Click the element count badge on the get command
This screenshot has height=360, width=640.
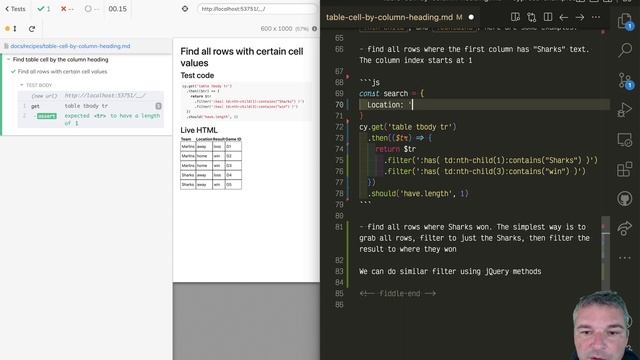[158, 106]
